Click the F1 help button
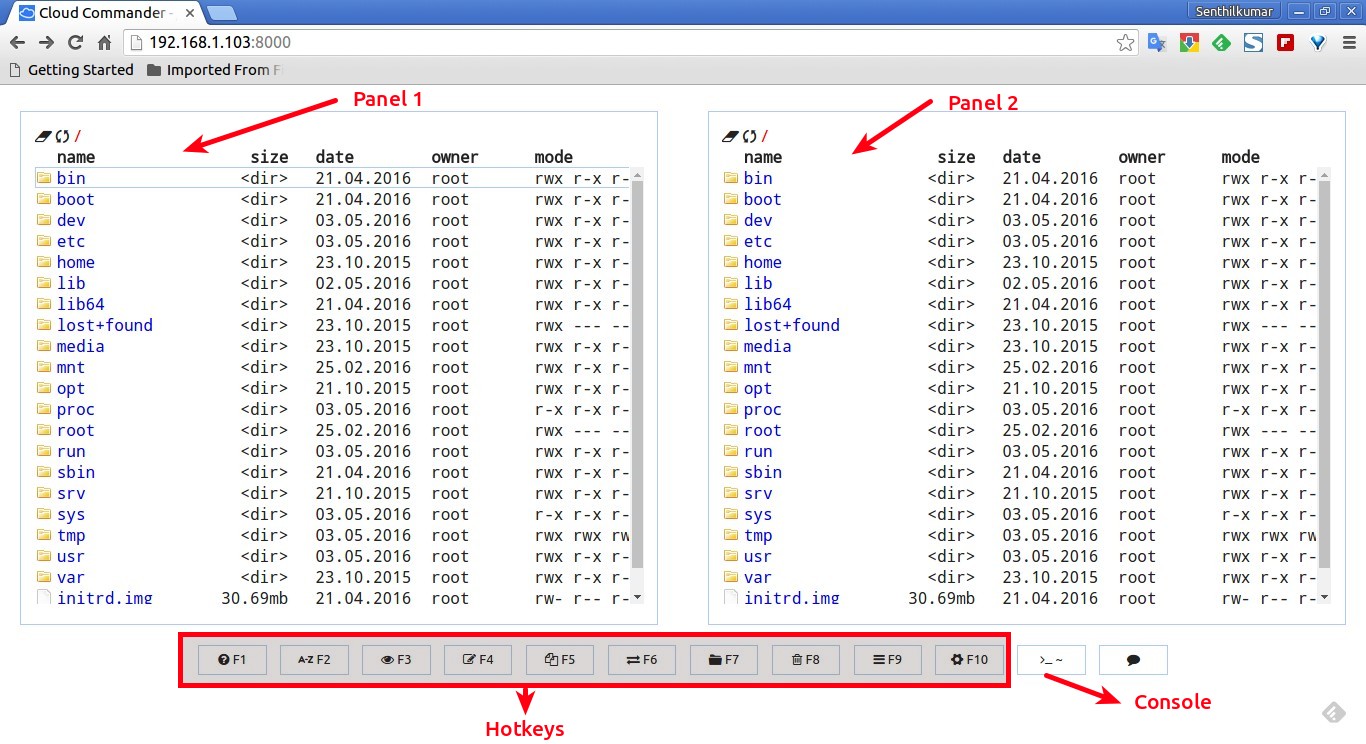Screen dimensions: 1366x744 click(232, 660)
